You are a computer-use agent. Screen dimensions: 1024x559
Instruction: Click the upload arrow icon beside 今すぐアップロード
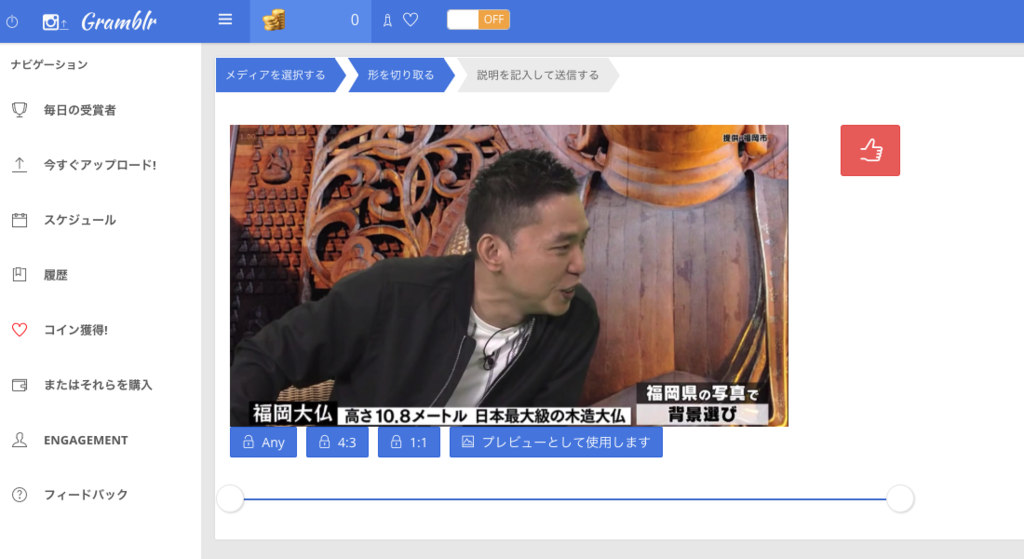click(20, 165)
